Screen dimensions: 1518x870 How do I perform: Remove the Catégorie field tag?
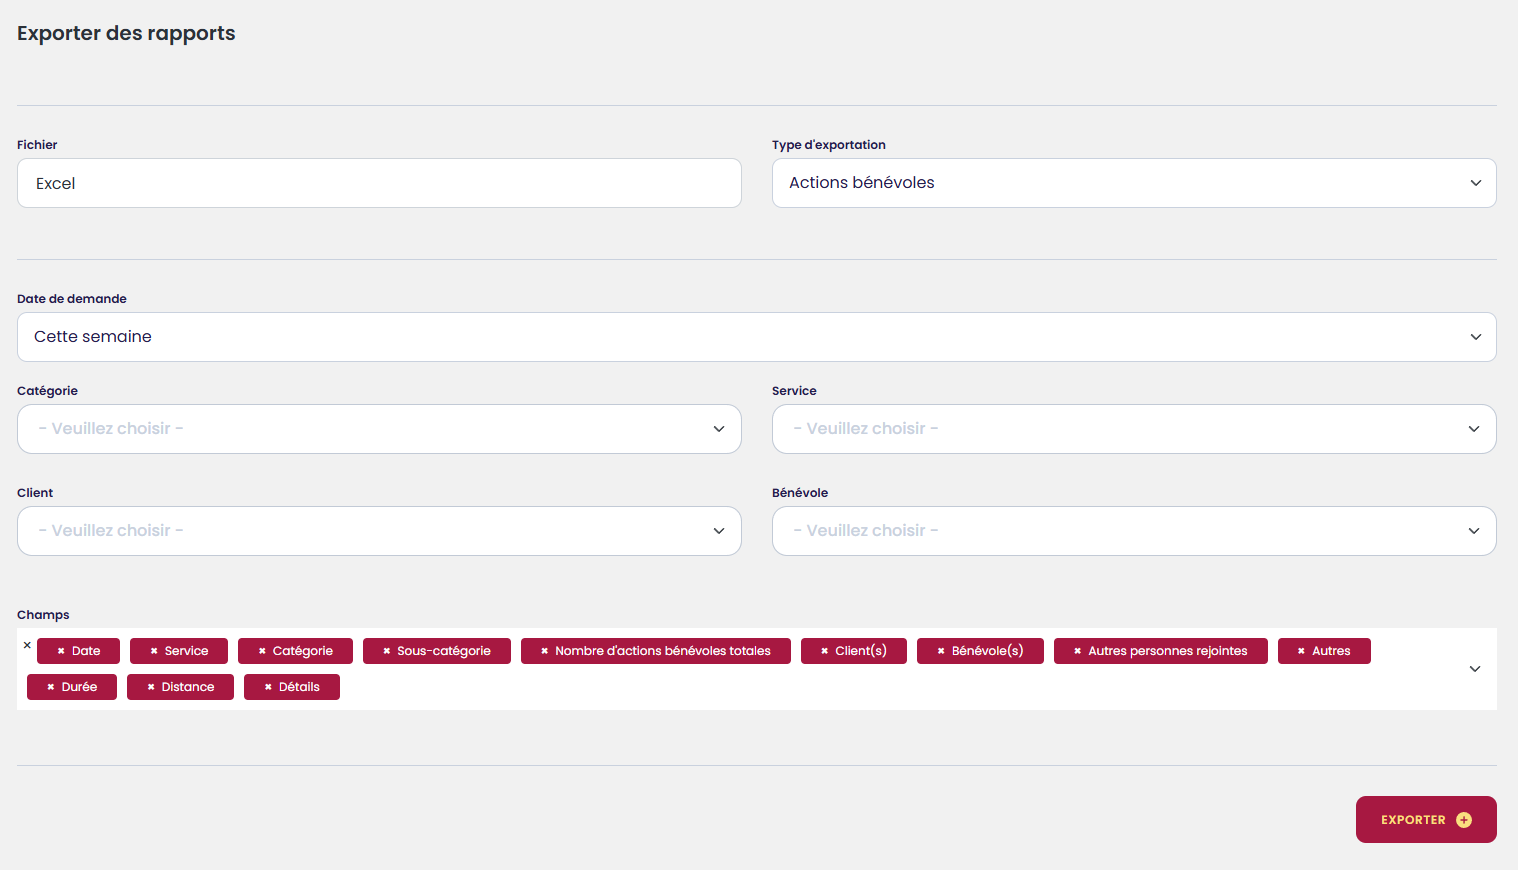click(x=262, y=651)
